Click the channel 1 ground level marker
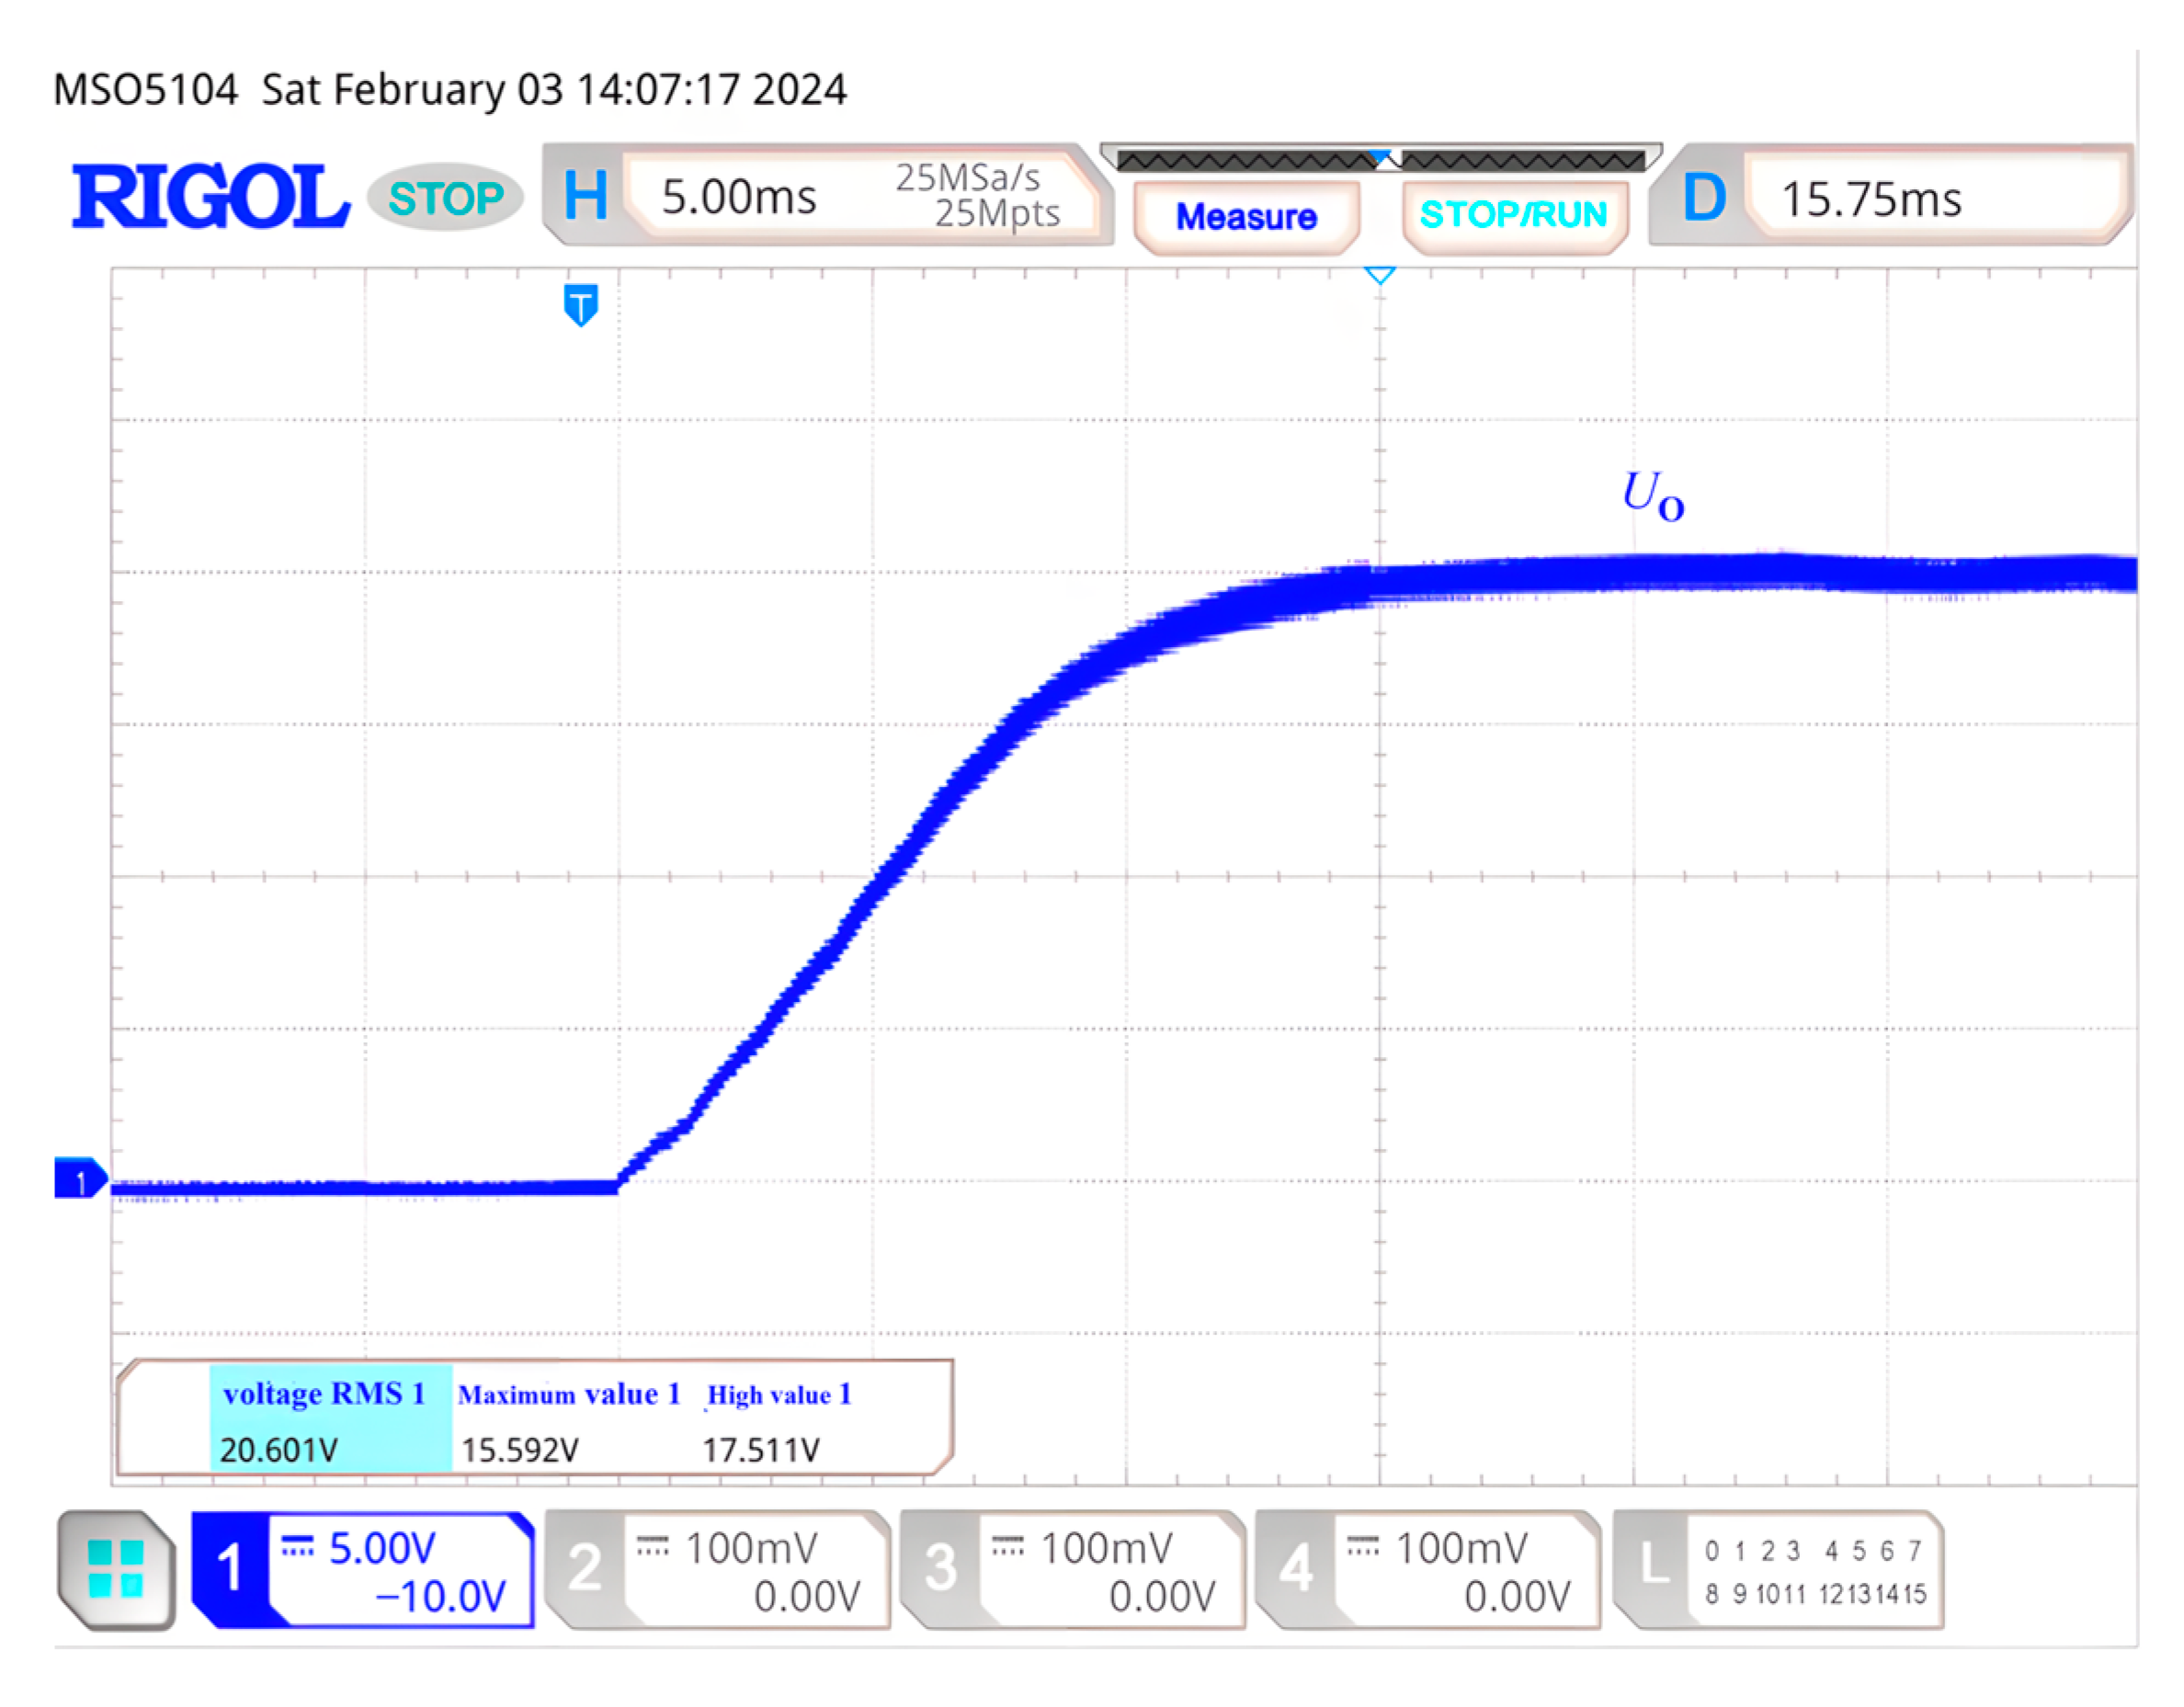This screenshot has width=2184, height=1707. pyautogui.click(x=80, y=1179)
